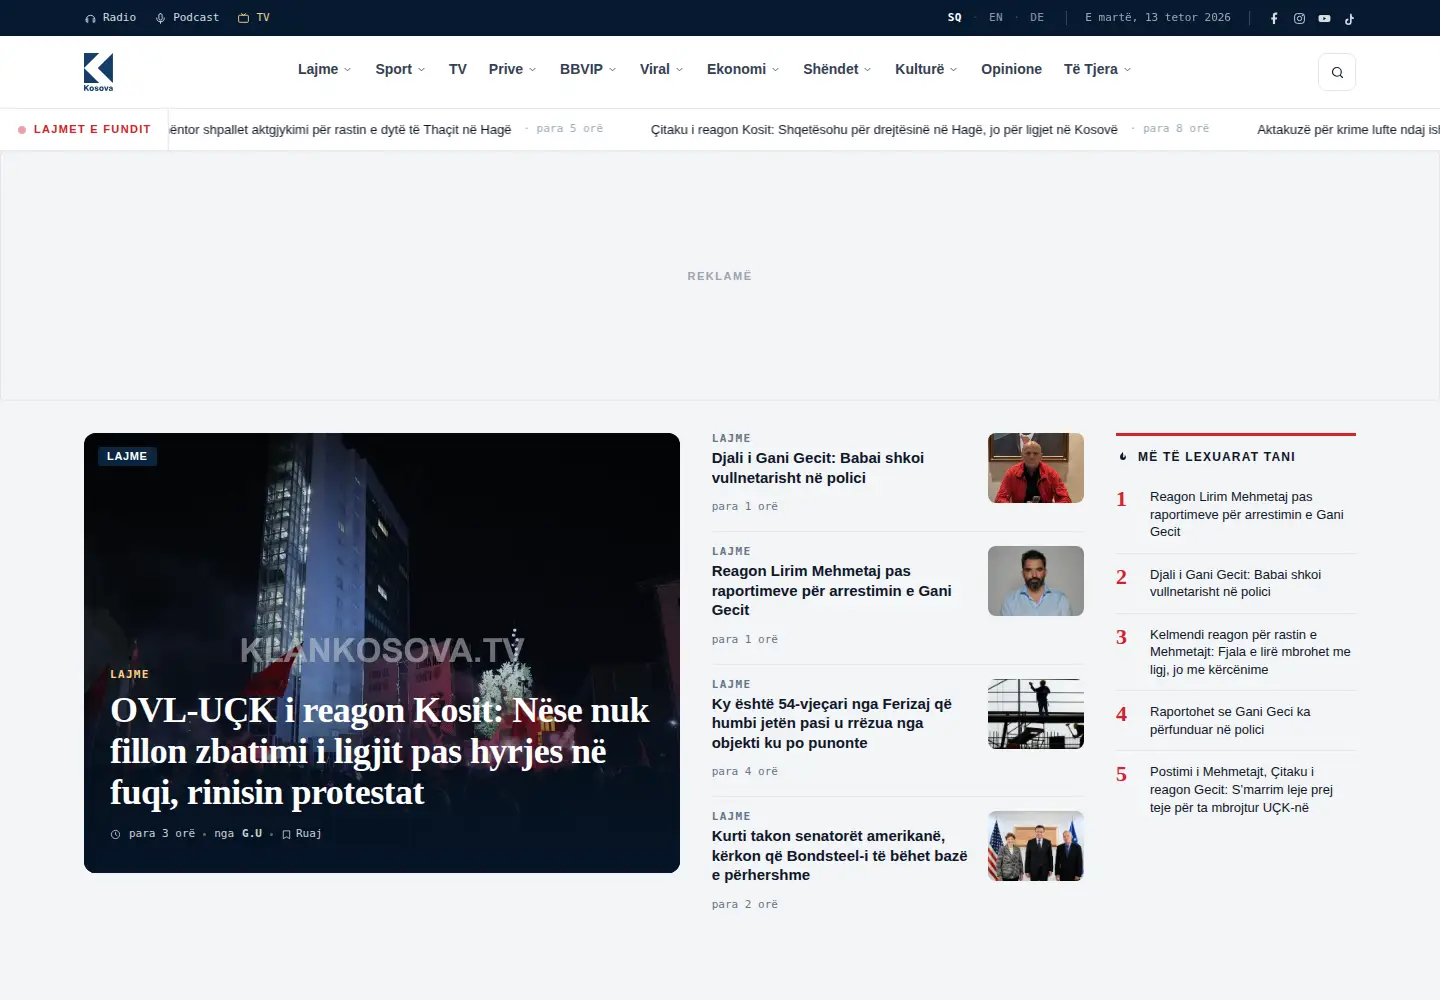
Task: Open the Facebook page icon
Action: click(1274, 18)
